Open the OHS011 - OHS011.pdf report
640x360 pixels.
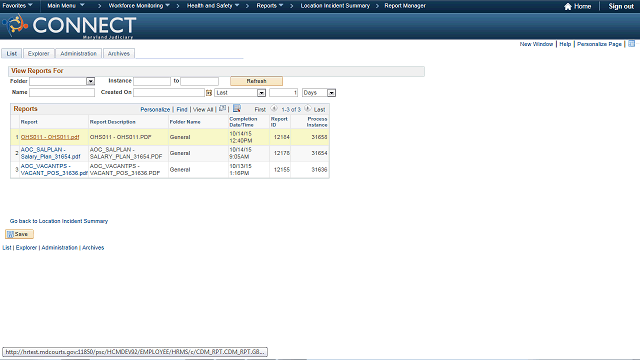coord(50,137)
